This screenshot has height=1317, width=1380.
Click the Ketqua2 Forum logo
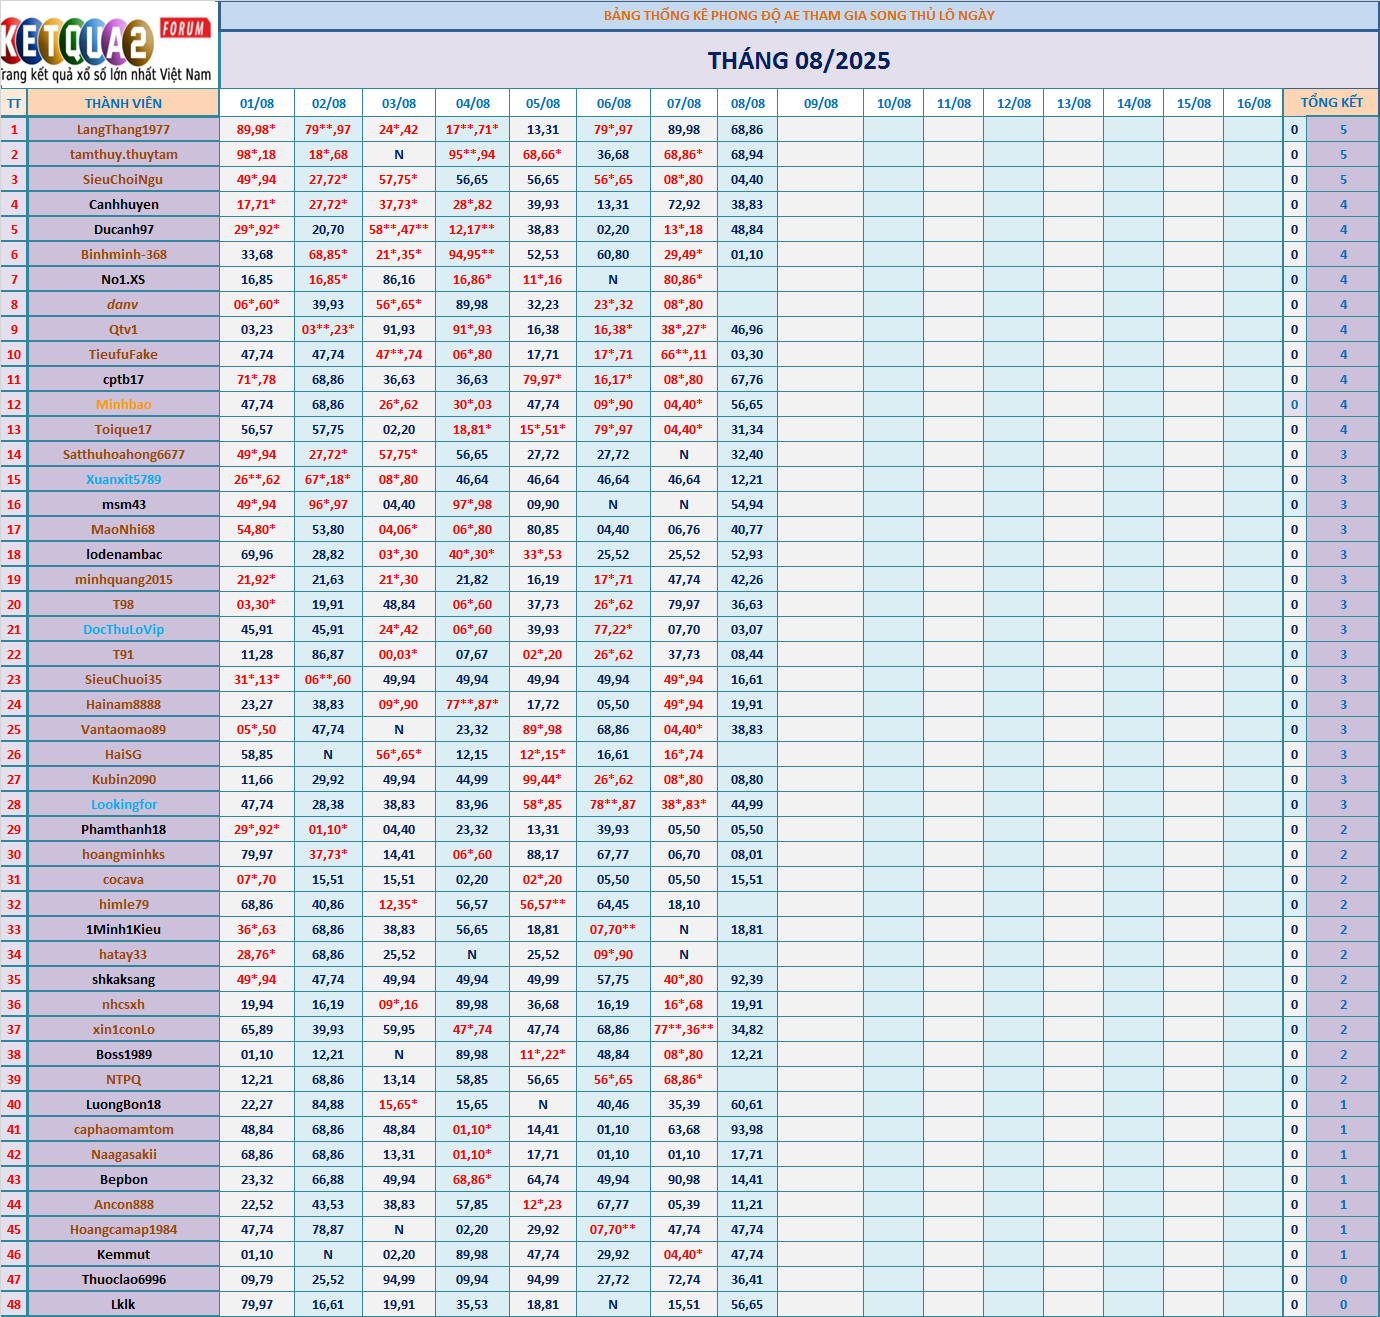coord(109,44)
